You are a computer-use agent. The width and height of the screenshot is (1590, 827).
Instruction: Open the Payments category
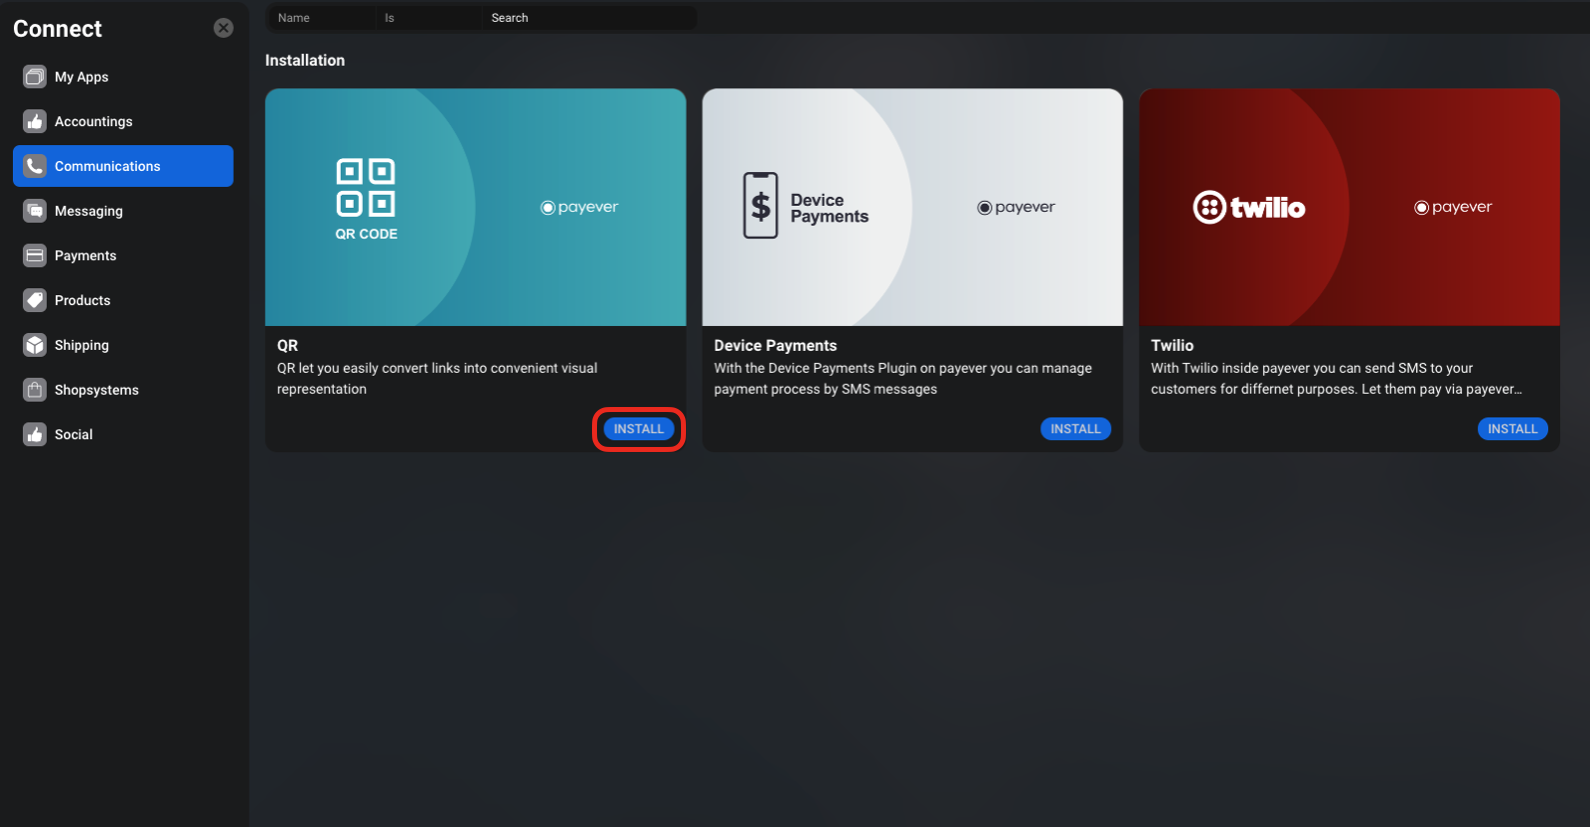(x=123, y=256)
